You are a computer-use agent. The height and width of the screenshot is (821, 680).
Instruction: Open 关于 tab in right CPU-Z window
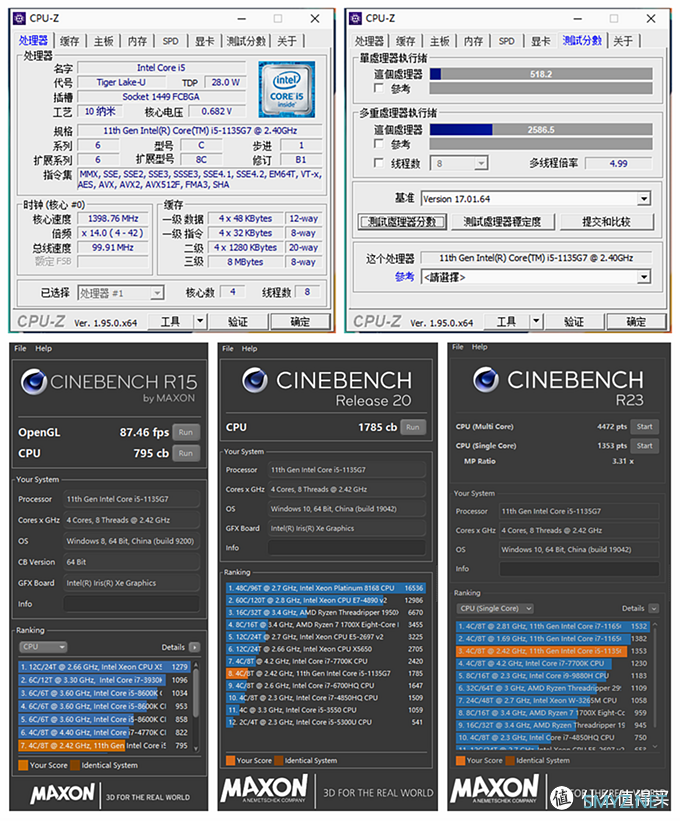click(622, 41)
